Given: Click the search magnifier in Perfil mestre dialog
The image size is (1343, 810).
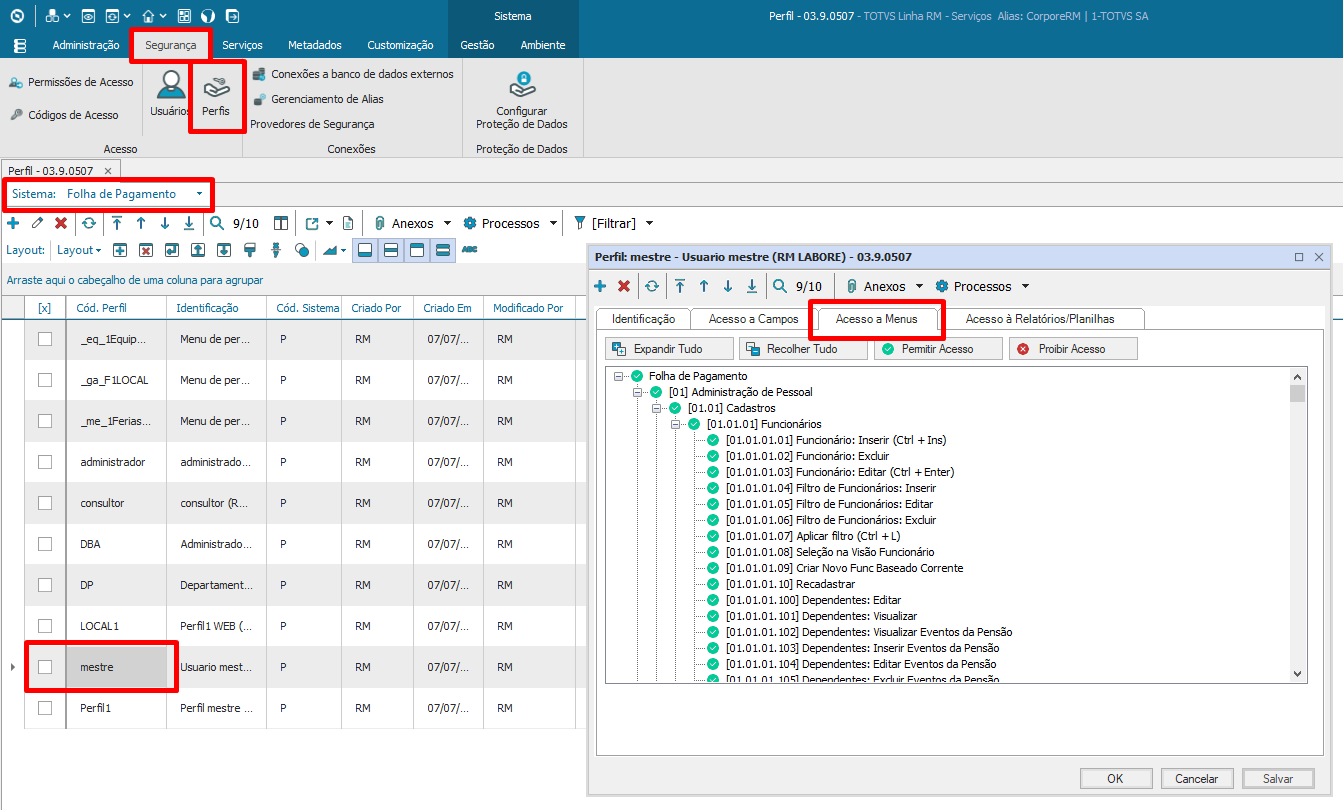Looking at the screenshot, I should point(780,286).
